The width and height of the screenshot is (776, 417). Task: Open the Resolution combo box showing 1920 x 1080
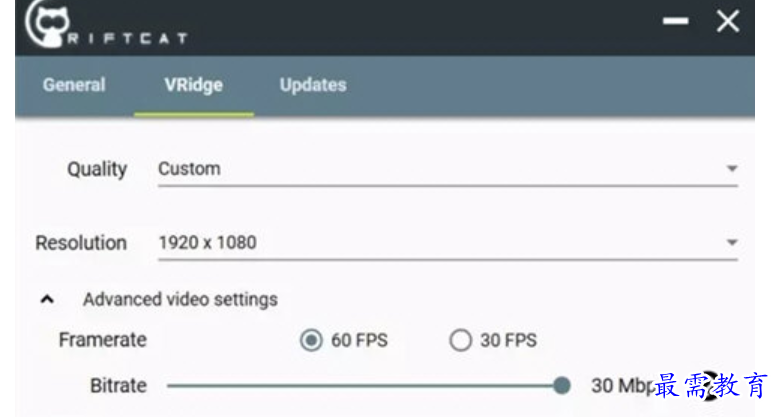448,243
